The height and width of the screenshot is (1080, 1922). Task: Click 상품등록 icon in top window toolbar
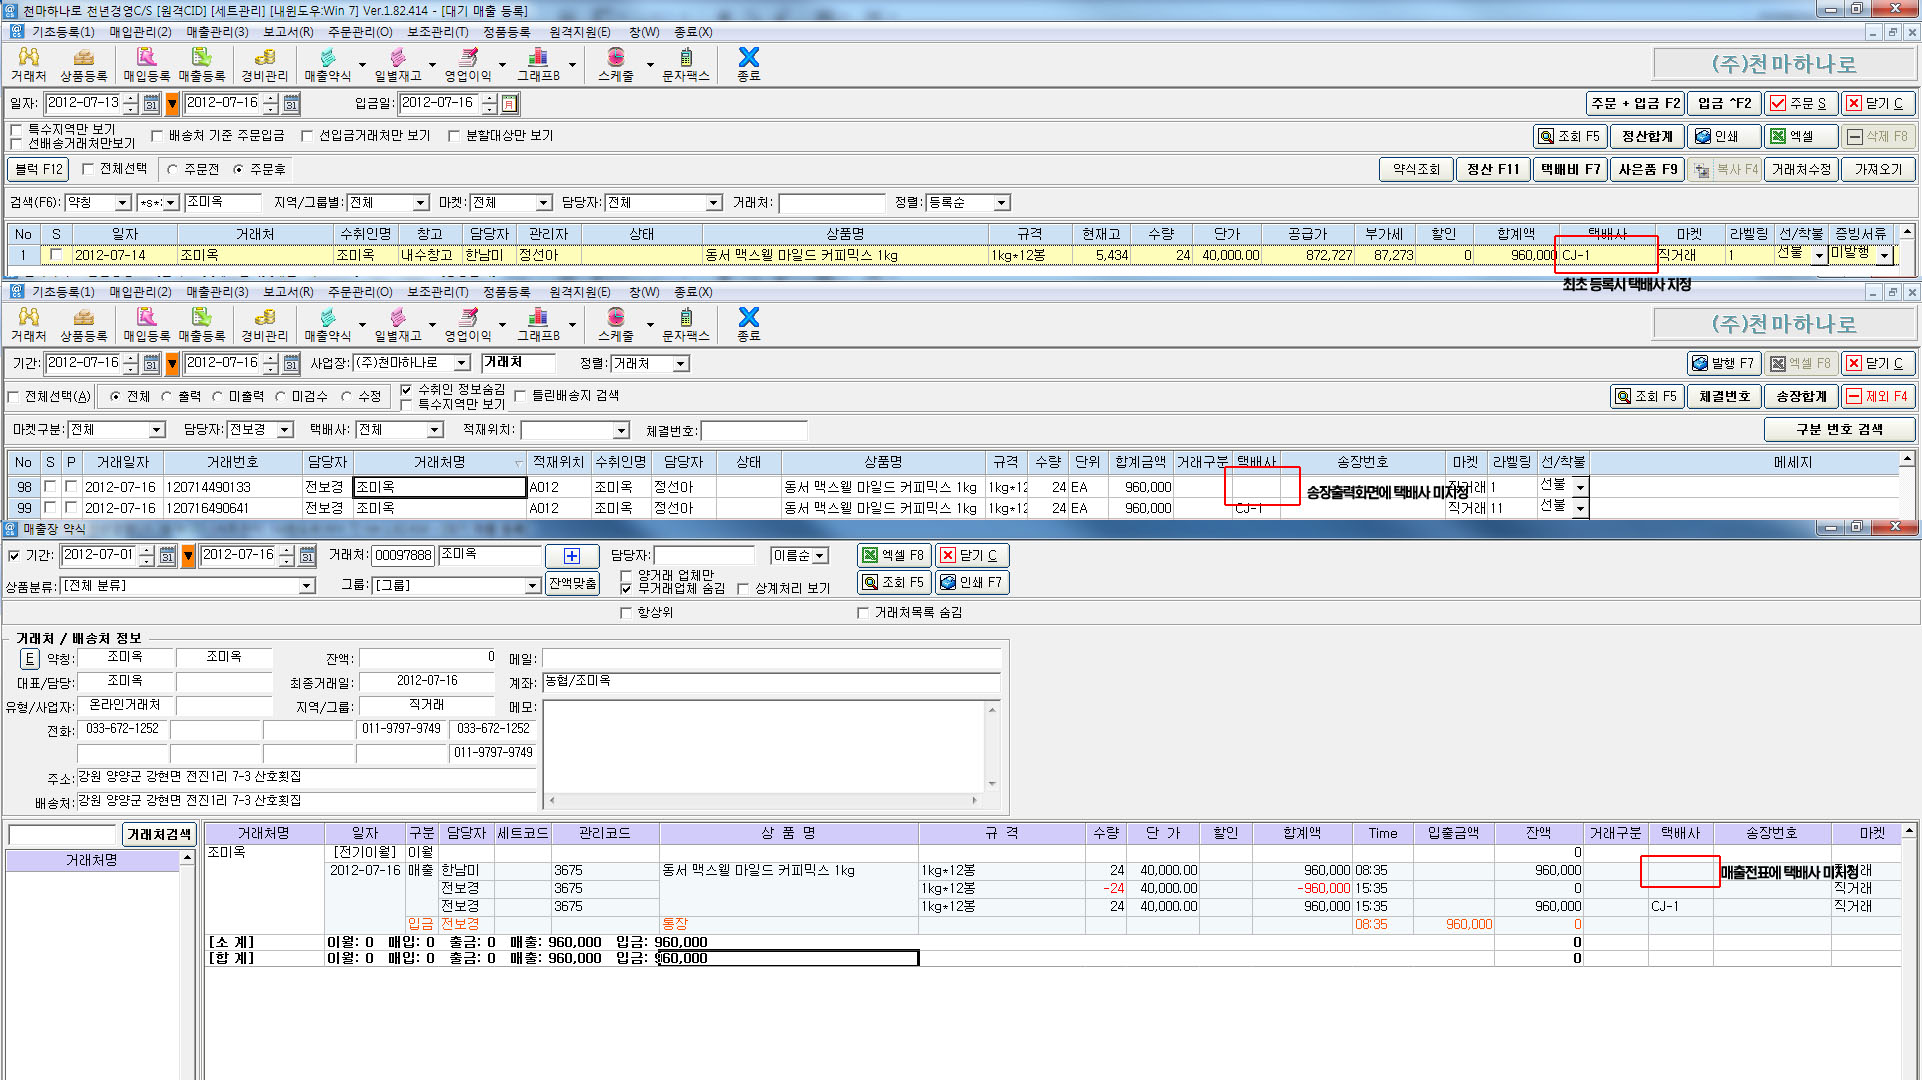pos(84,64)
